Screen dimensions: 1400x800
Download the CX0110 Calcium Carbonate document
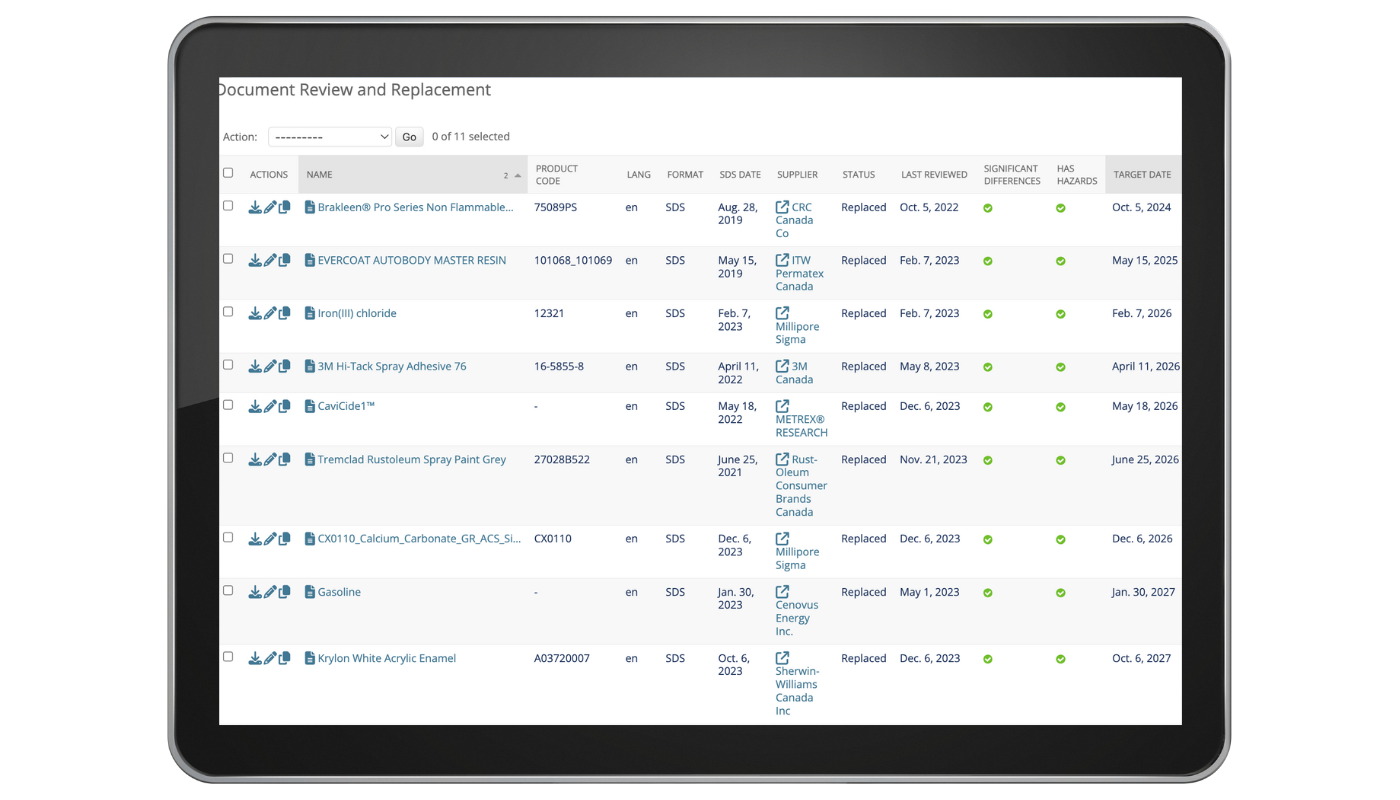(255, 538)
